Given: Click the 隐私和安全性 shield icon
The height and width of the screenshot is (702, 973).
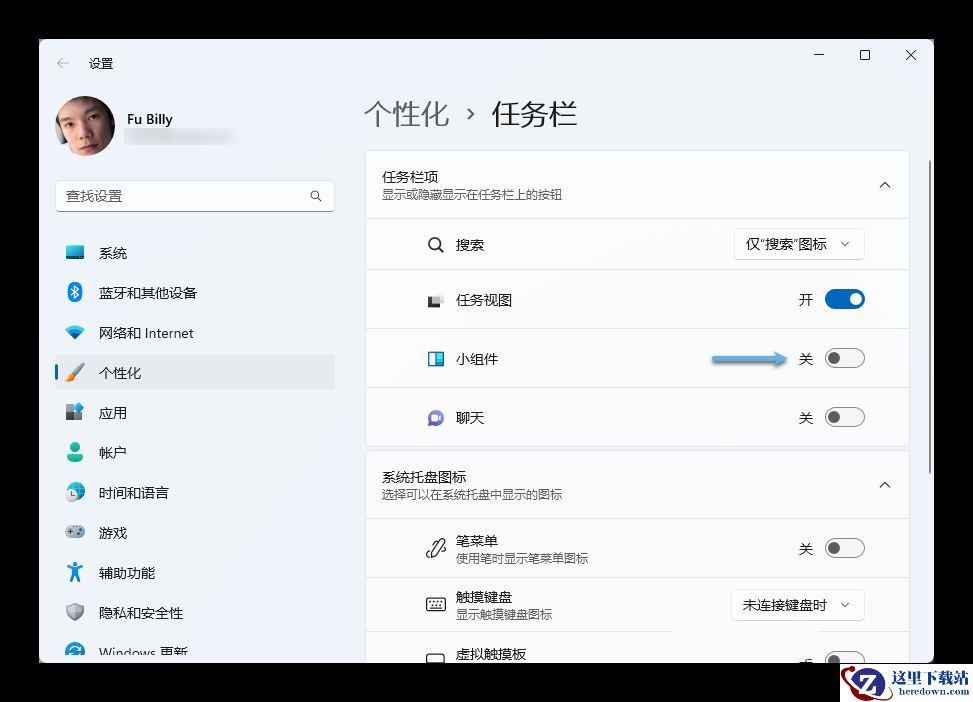Looking at the screenshot, I should 75,612.
